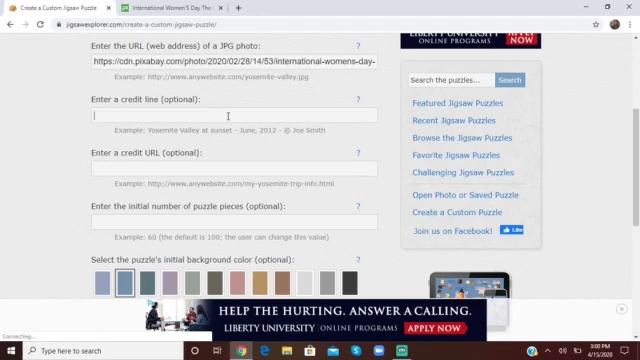Select the tan gold background swatch
Viewport: 640px width, 360px height.
pos(260,283)
